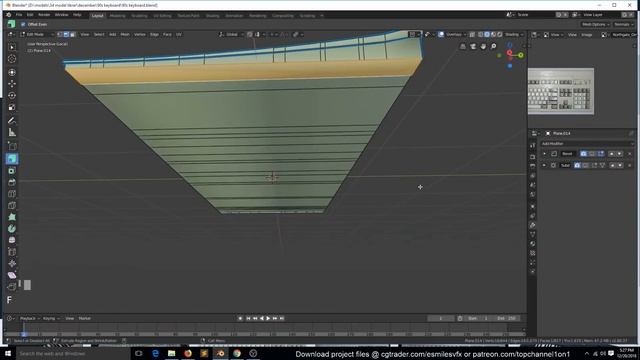The image size is (640, 360).
Task: Open the Render properties tab icon
Action: [533, 157]
